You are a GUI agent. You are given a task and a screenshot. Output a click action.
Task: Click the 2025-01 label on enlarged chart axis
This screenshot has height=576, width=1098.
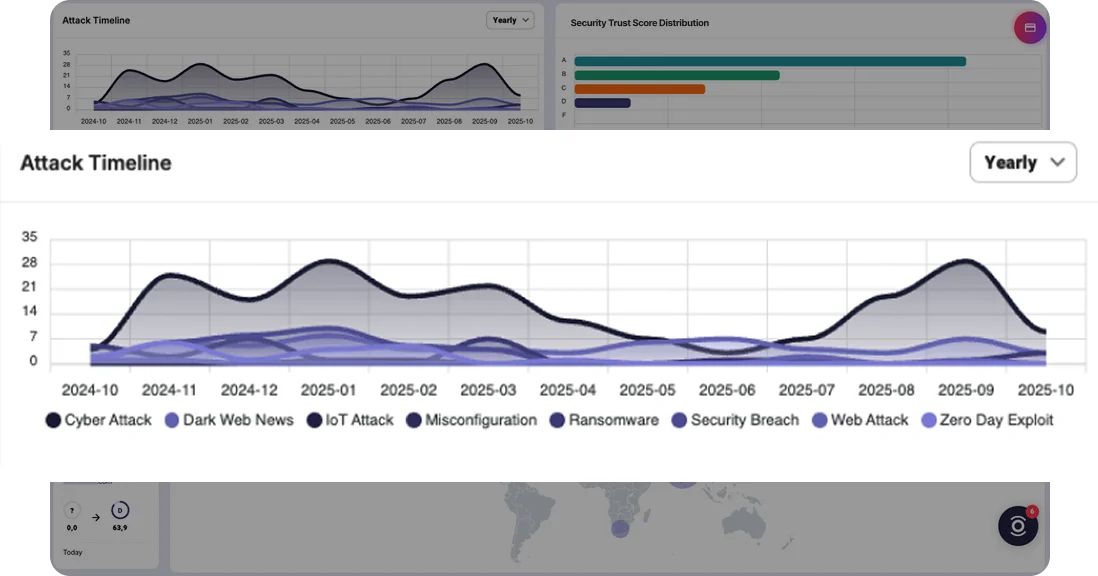click(x=328, y=390)
